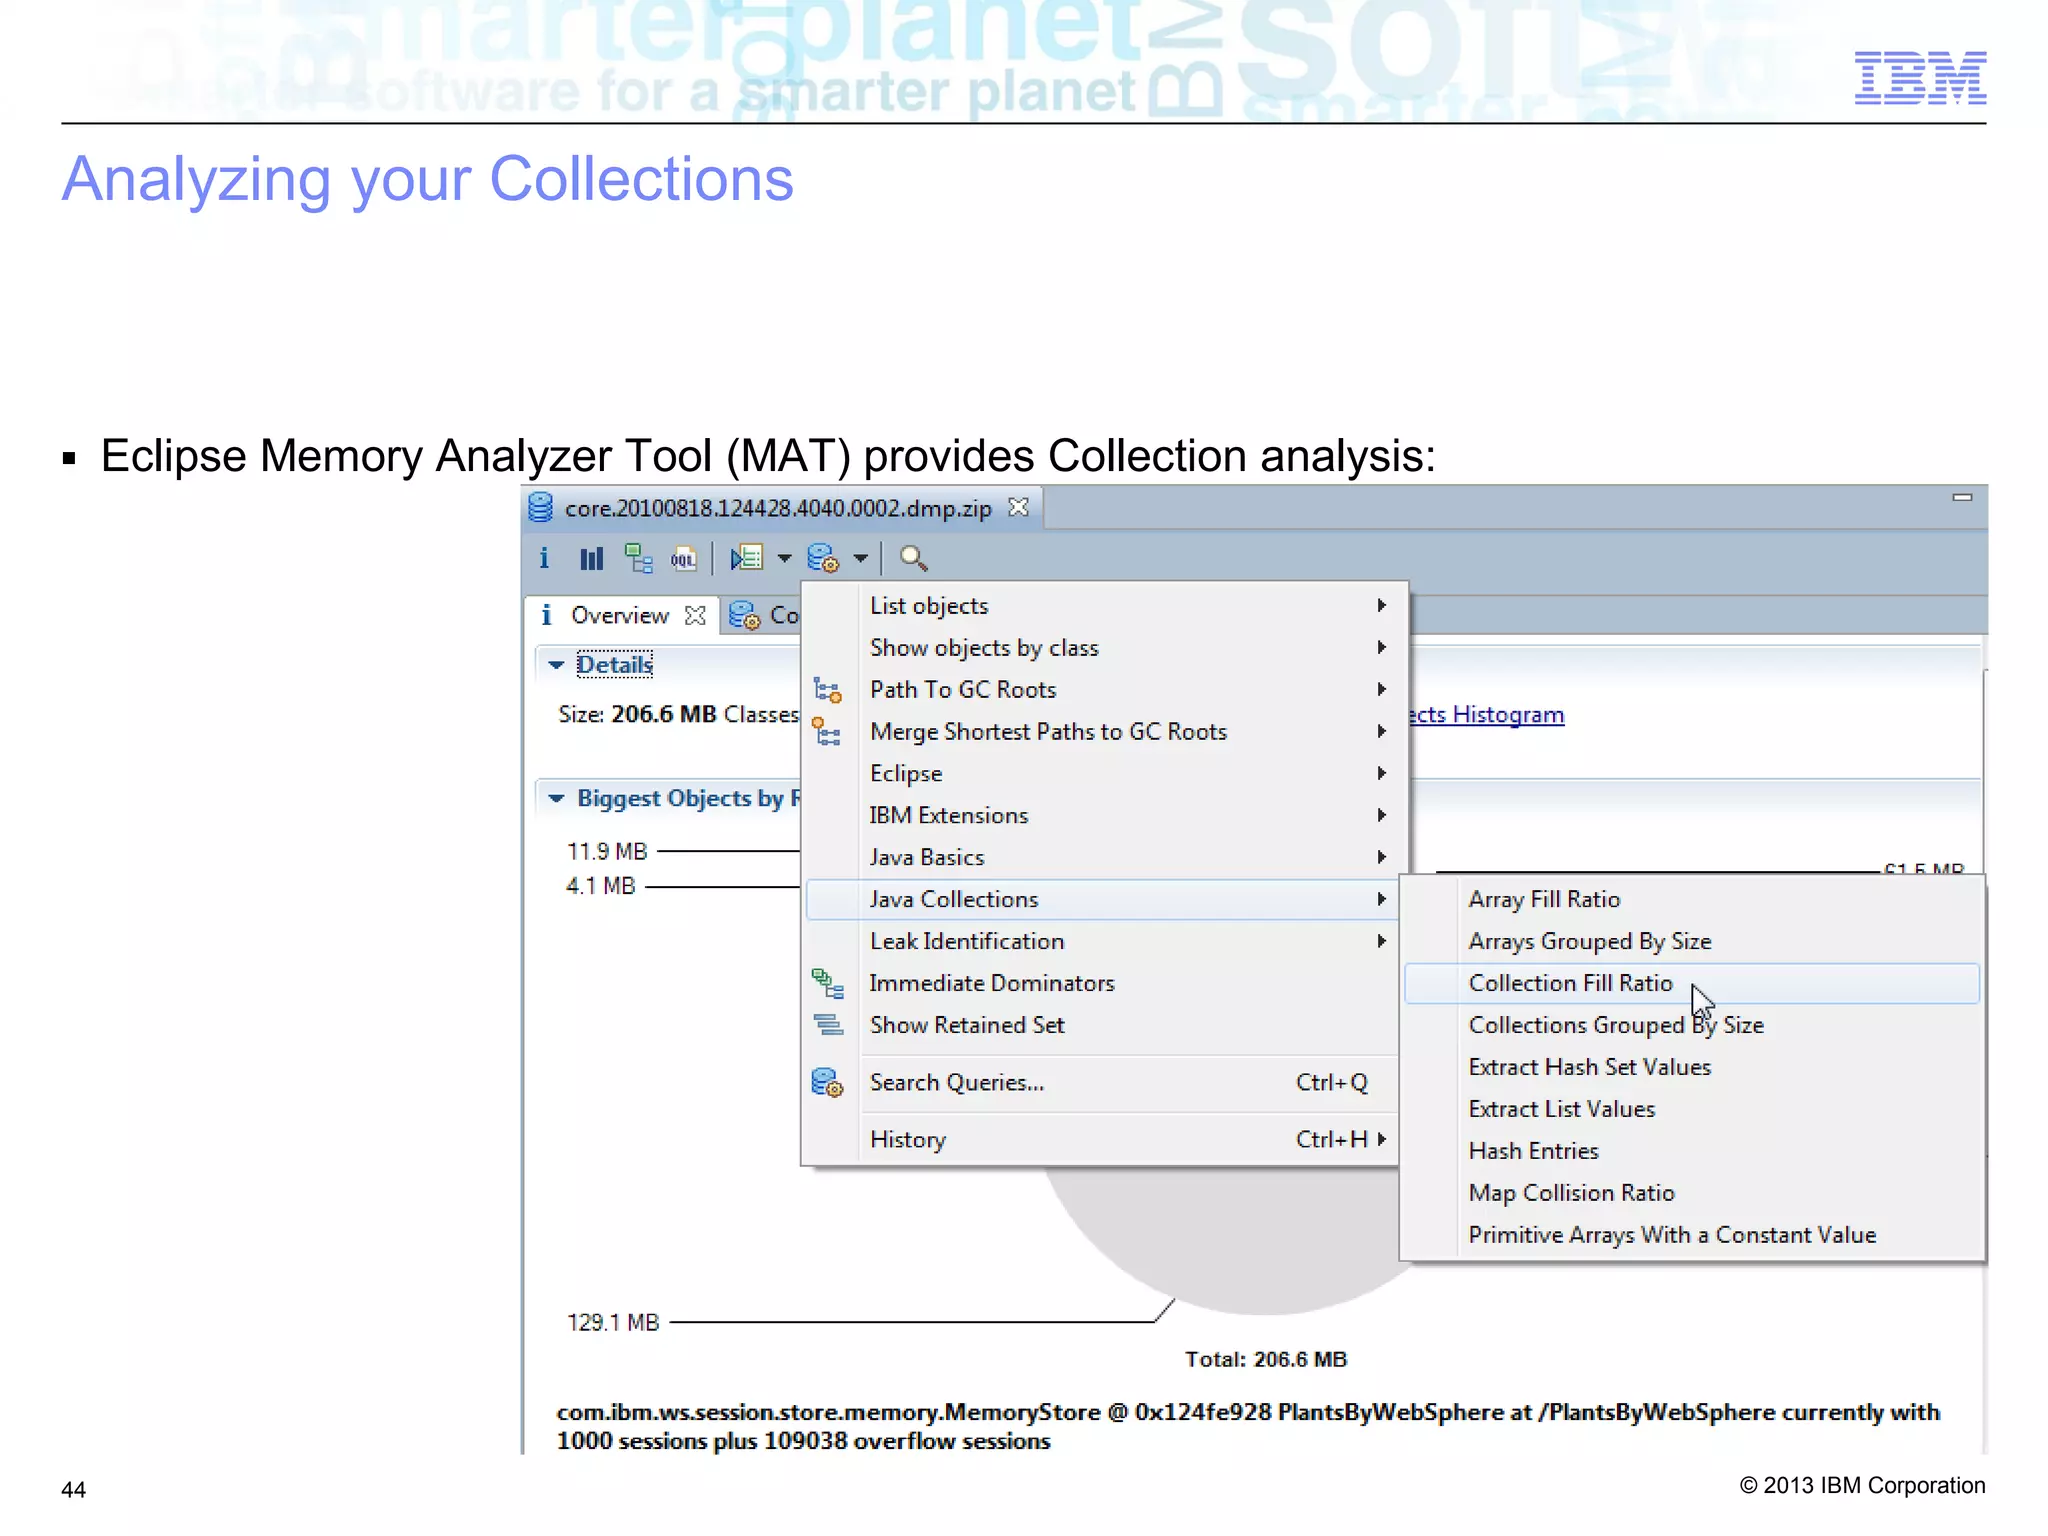Screen dimensions: 2048x1536
Task: Click the Run Expert System Test icon
Action: 747,558
